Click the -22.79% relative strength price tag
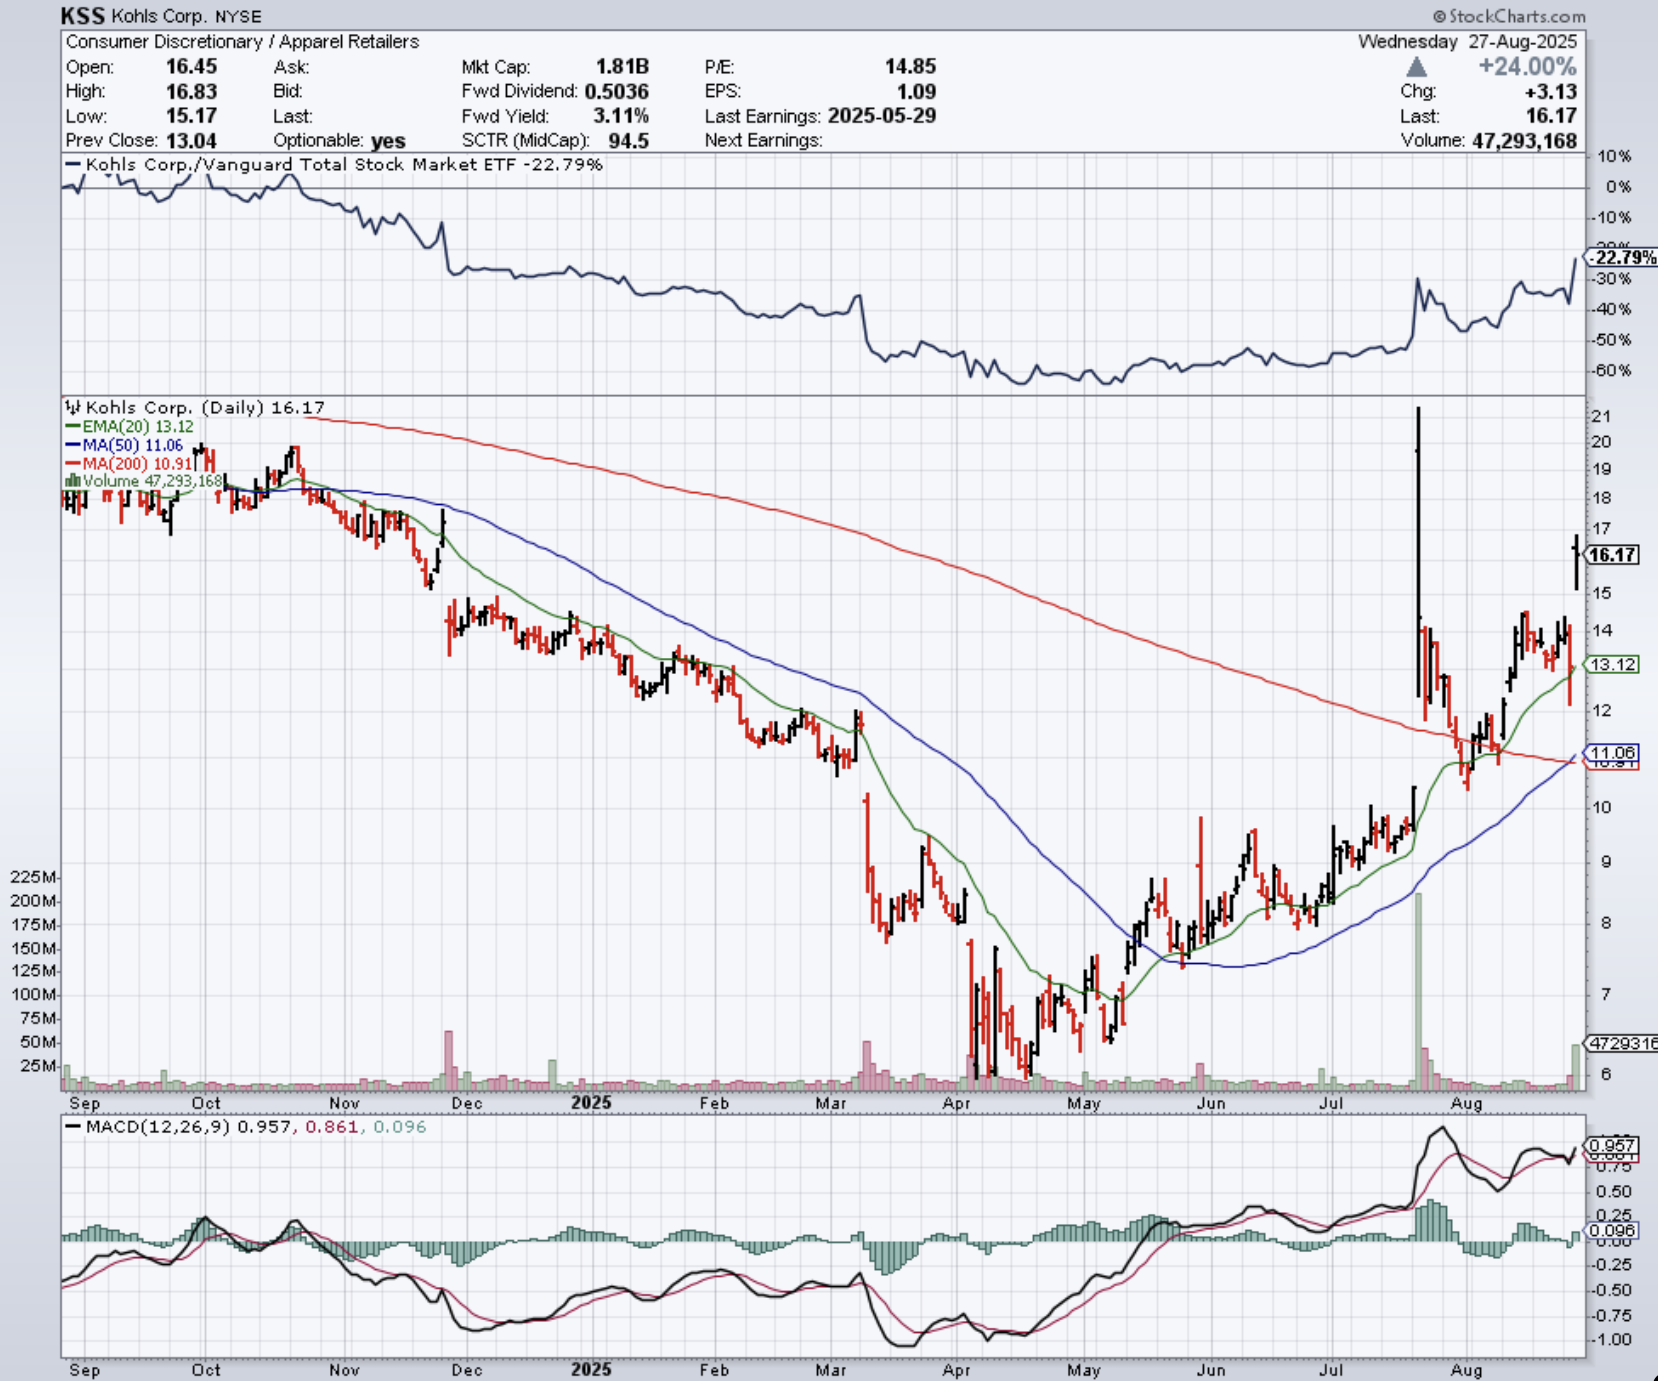This screenshot has height=1381, width=1658. click(x=1622, y=258)
